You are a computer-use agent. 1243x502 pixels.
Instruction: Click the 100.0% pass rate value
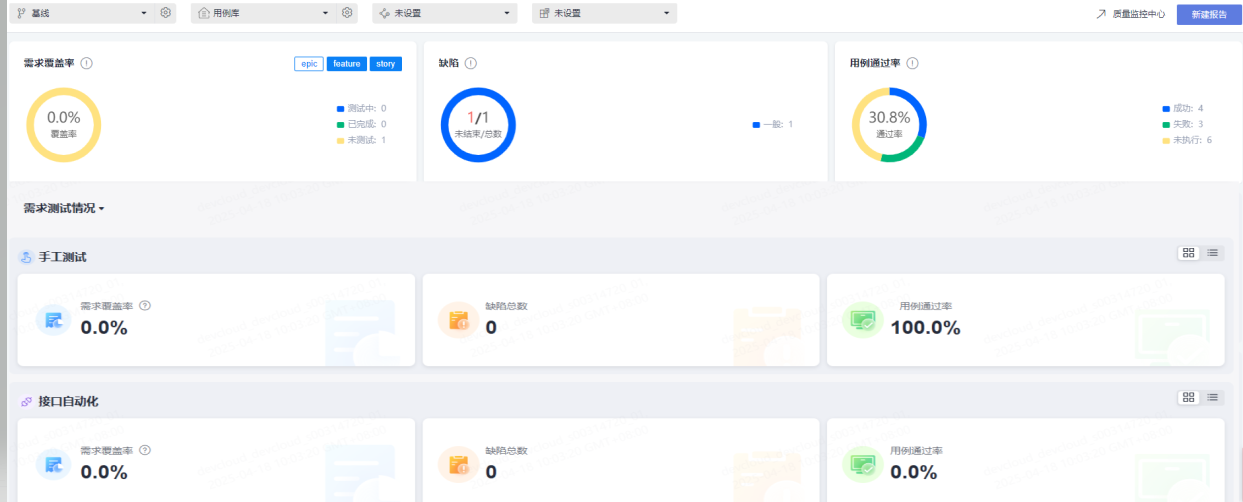[x=925, y=328]
